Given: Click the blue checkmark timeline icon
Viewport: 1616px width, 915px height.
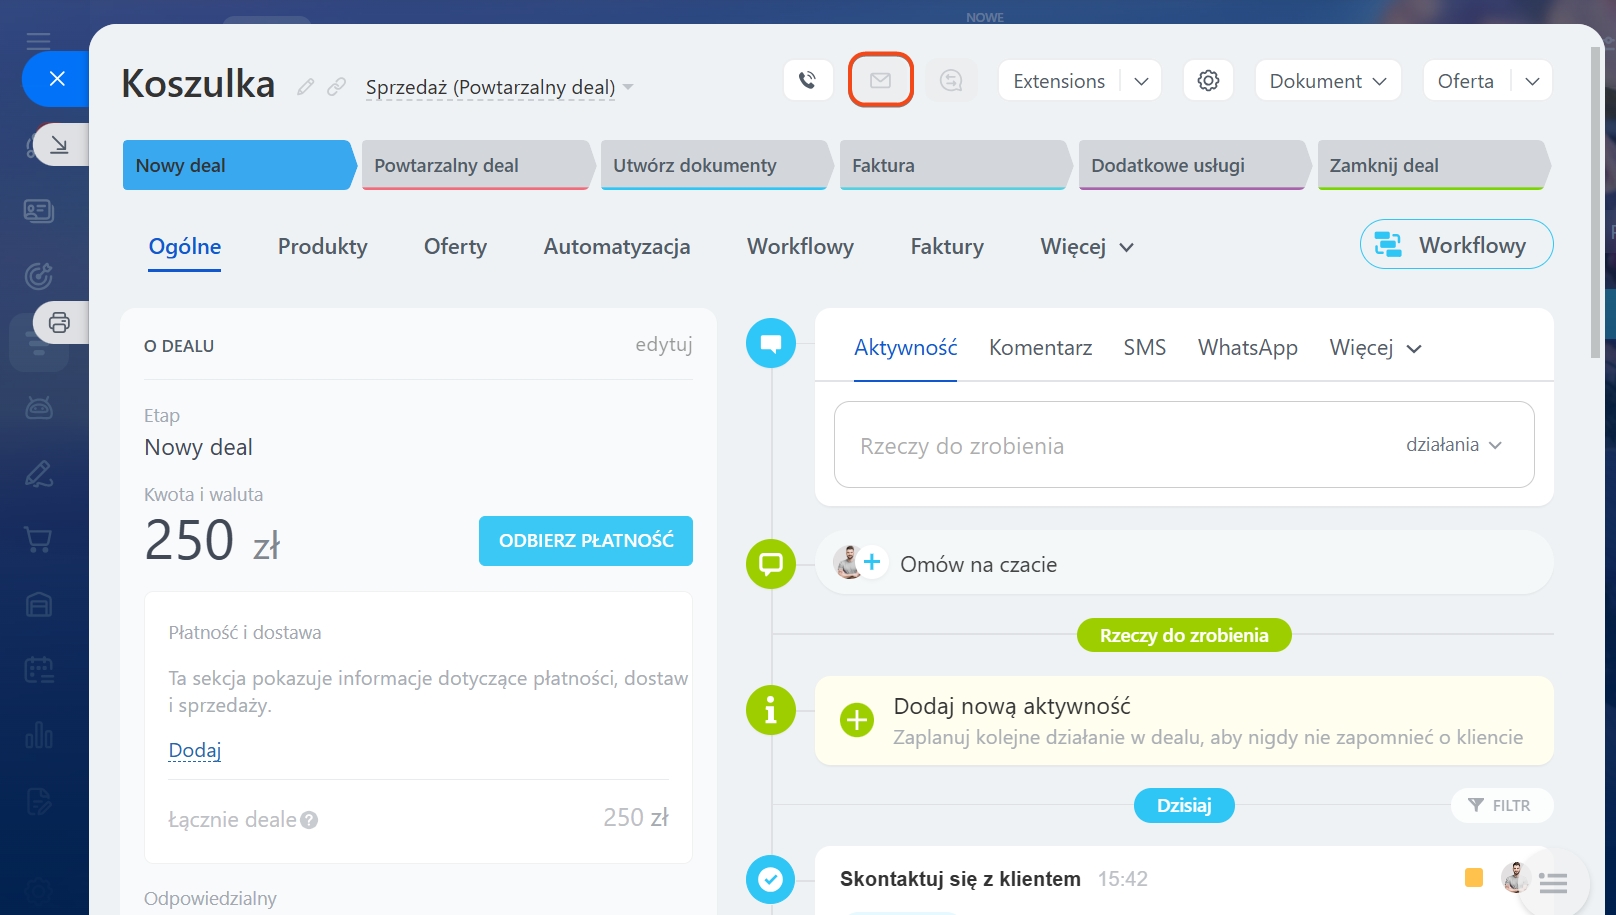Looking at the screenshot, I should click(x=771, y=879).
